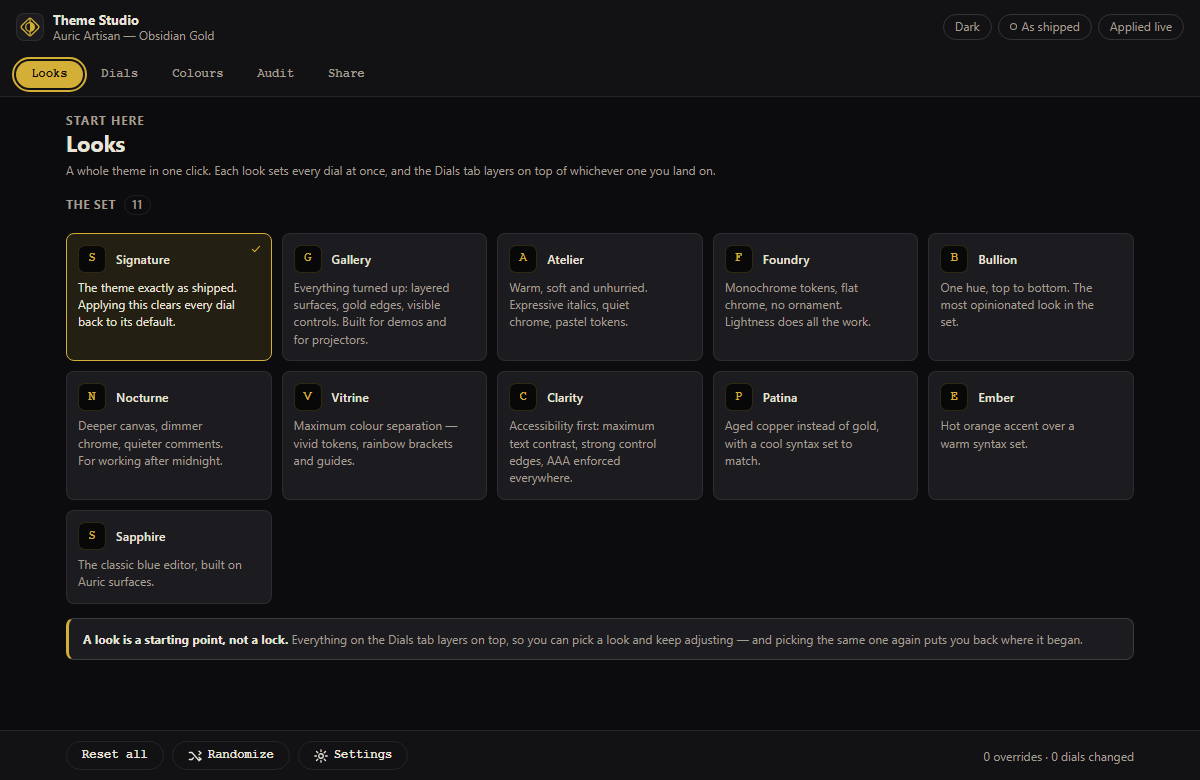Click the Gallery look letter badge
The height and width of the screenshot is (780, 1200).
coord(308,259)
